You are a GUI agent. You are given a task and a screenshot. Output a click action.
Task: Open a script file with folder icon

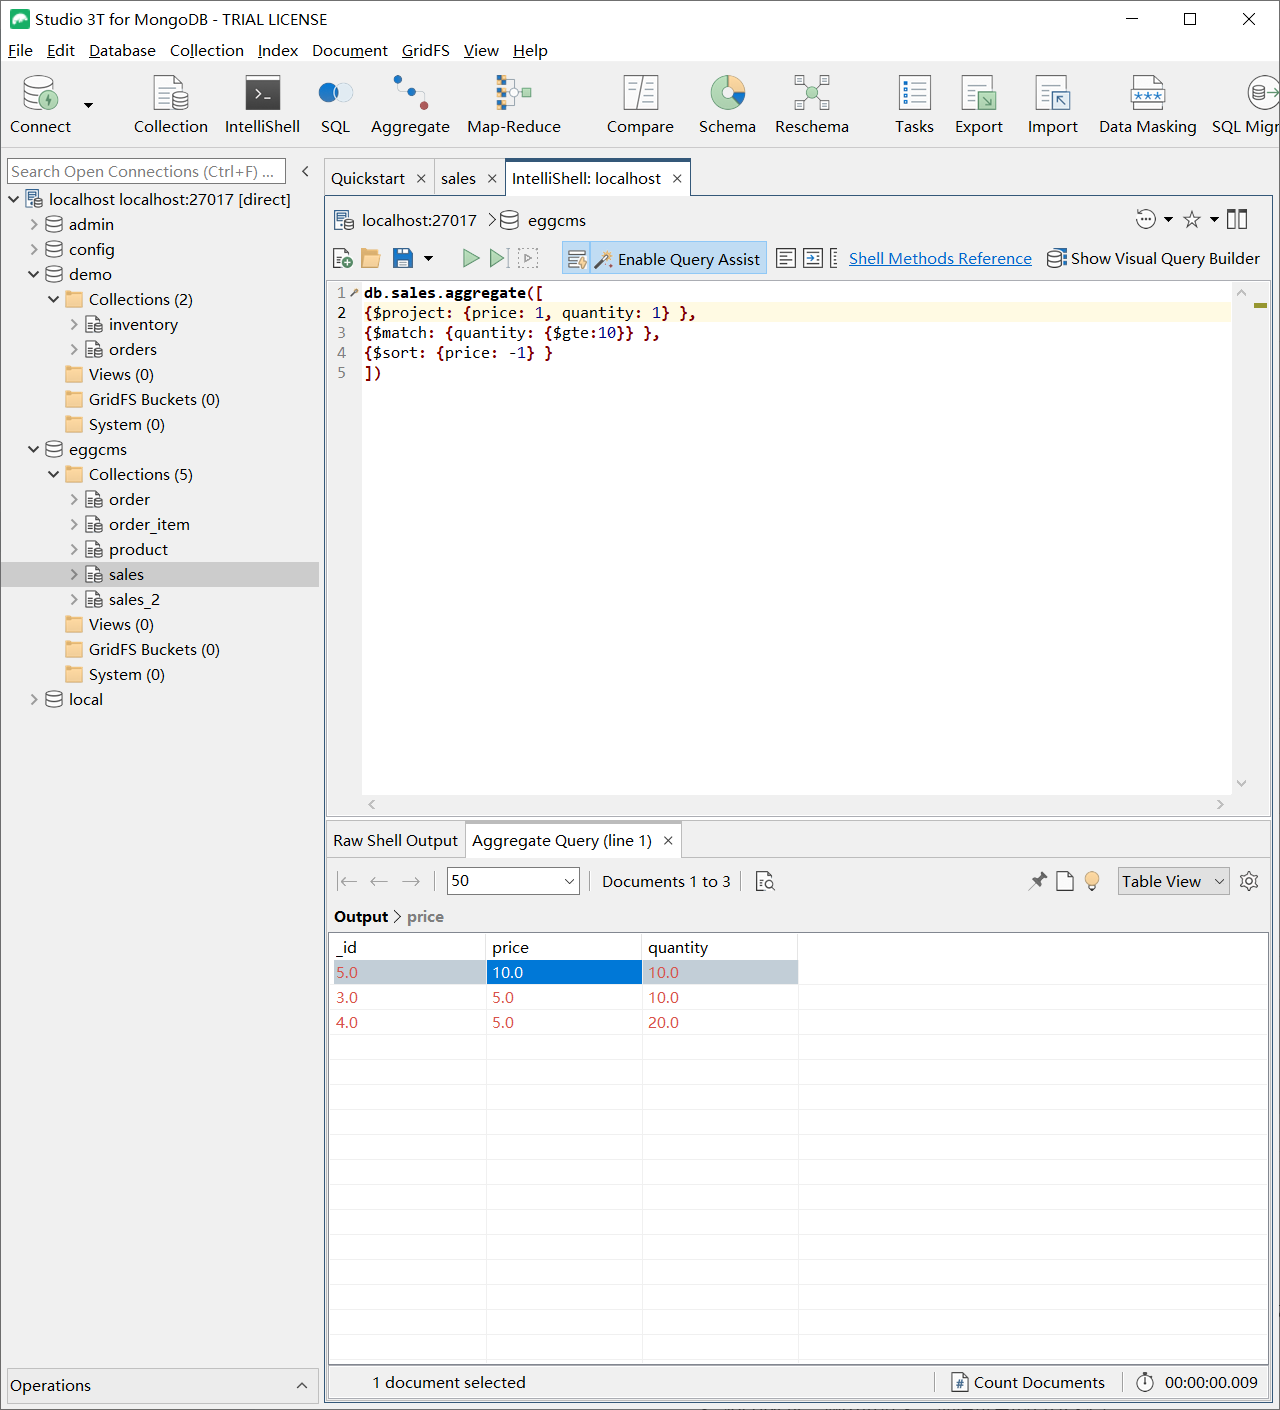(x=371, y=259)
